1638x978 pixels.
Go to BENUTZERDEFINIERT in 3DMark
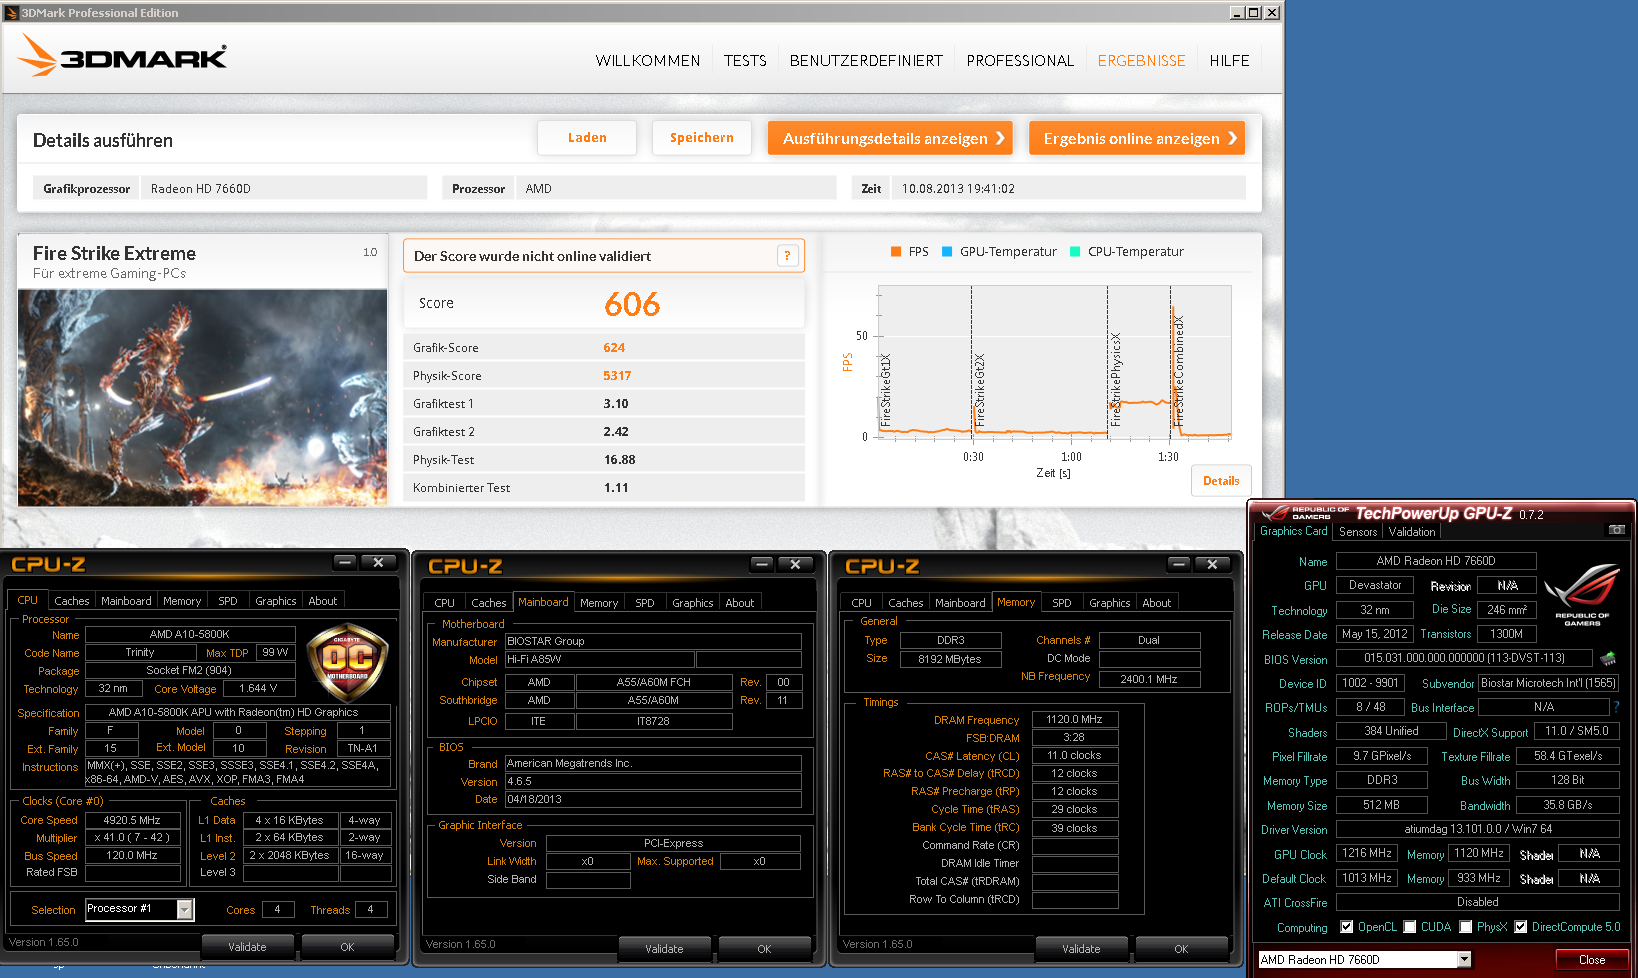pyautogui.click(x=866, y=61)
